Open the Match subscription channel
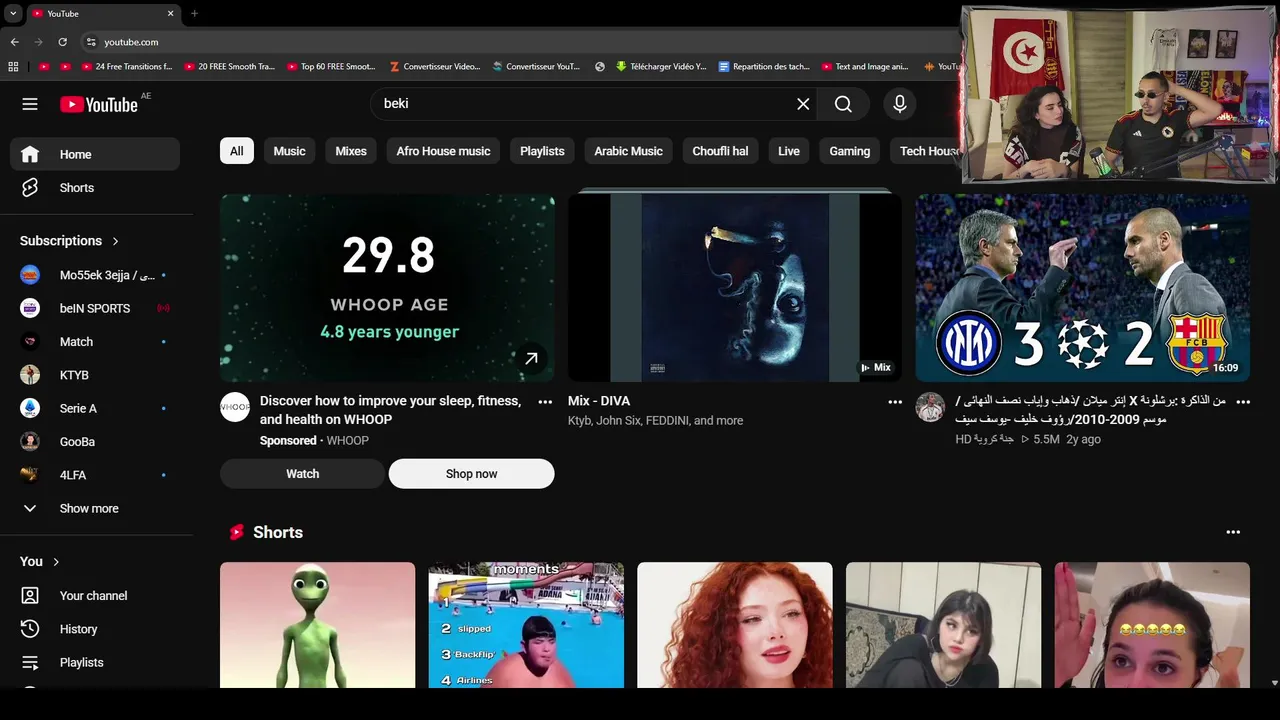The image size is (1280, 720). click(95, 342)
